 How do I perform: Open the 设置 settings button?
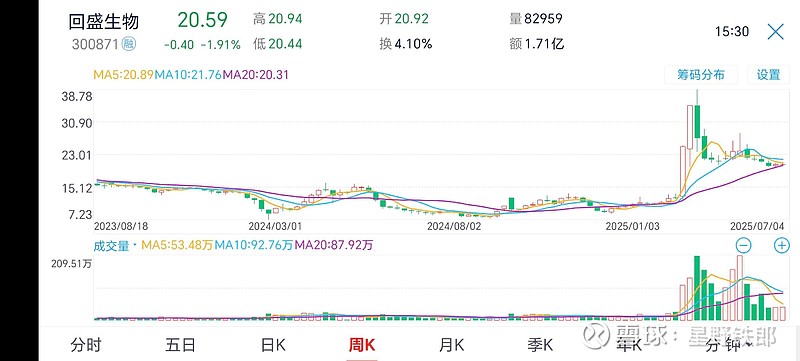pyautogui.click(x=768, y=75)
